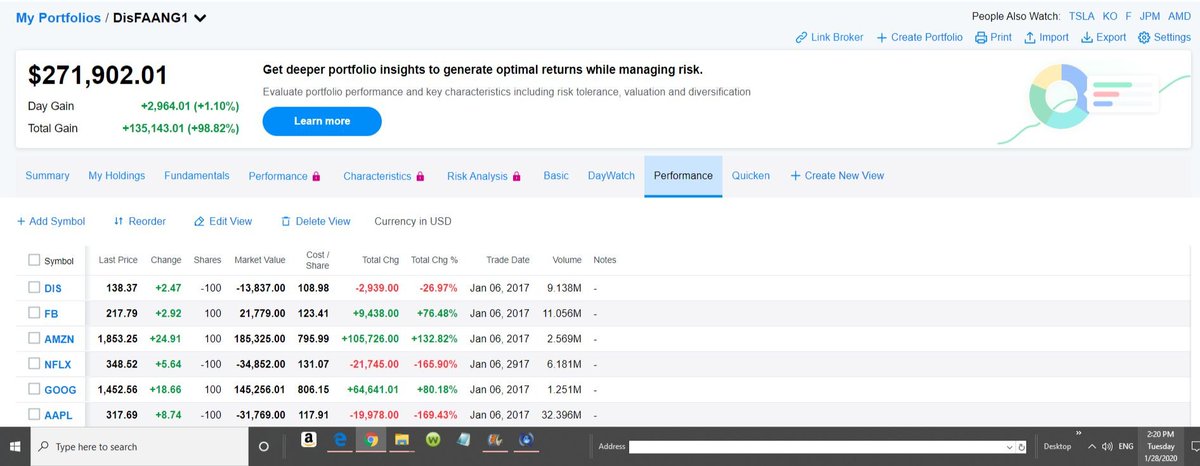
Task: Open the JPM ticker link
Action: coord(1151,16)
